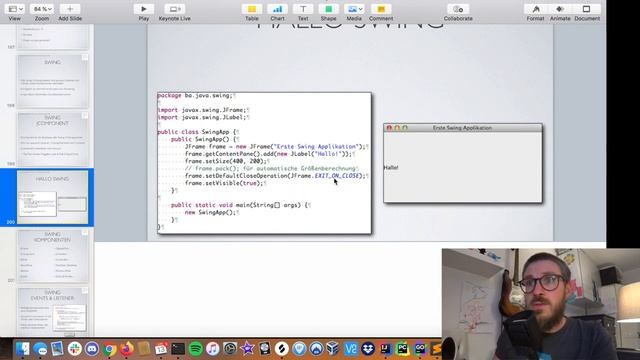Select the SWING KOMPONENTEN slide thumbnail
The image size is (640, 360).
[x=53, y=256]
